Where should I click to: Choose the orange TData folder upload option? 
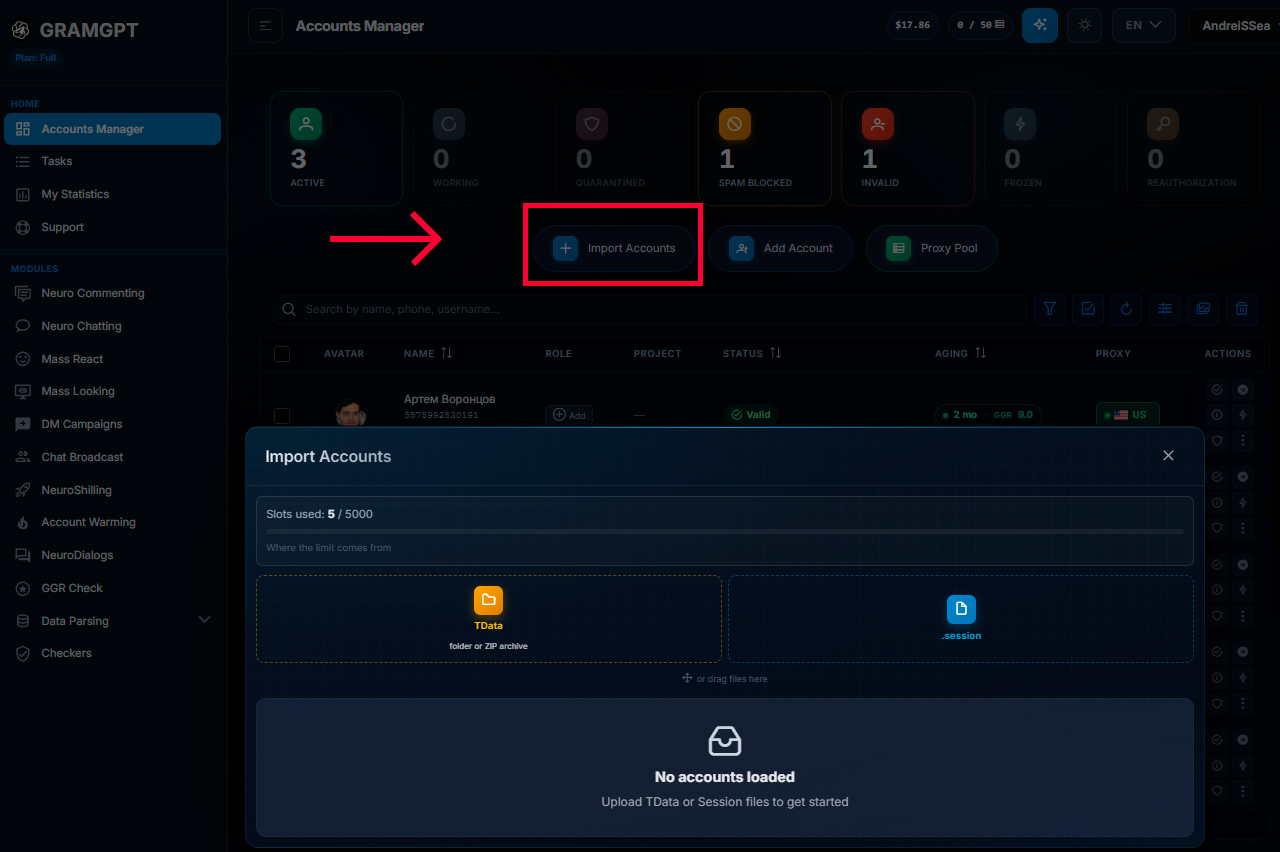click(489, 619)
